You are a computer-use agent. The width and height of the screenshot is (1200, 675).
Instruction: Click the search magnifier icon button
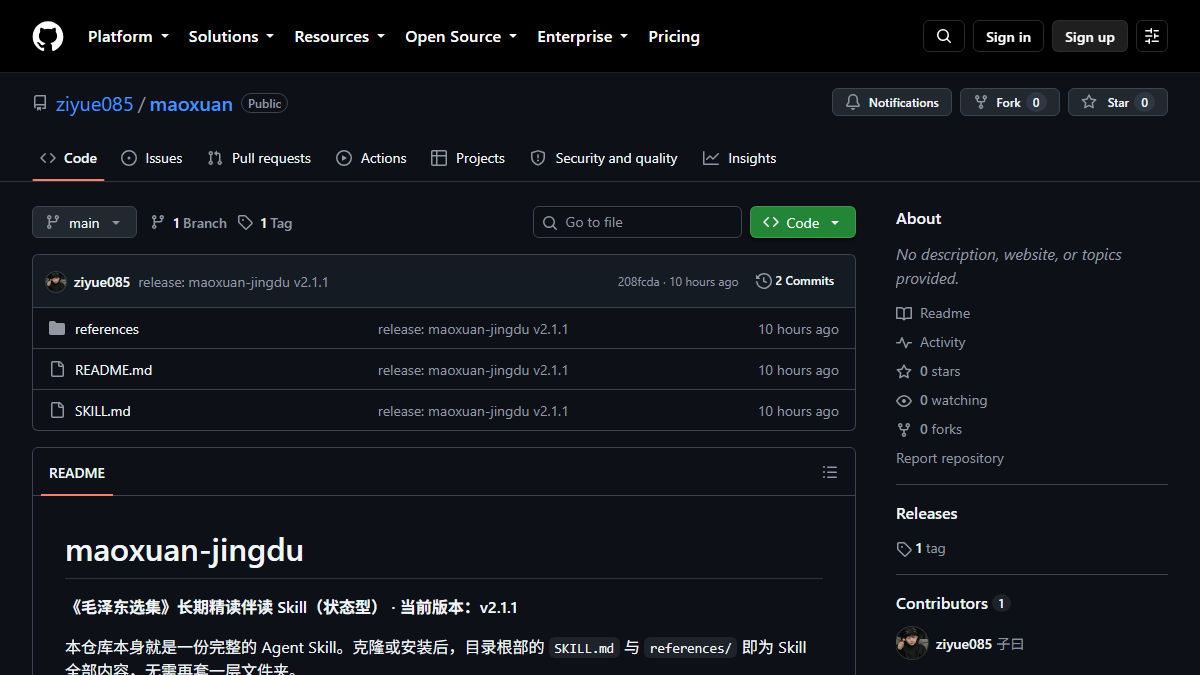[x=944, y=37]
